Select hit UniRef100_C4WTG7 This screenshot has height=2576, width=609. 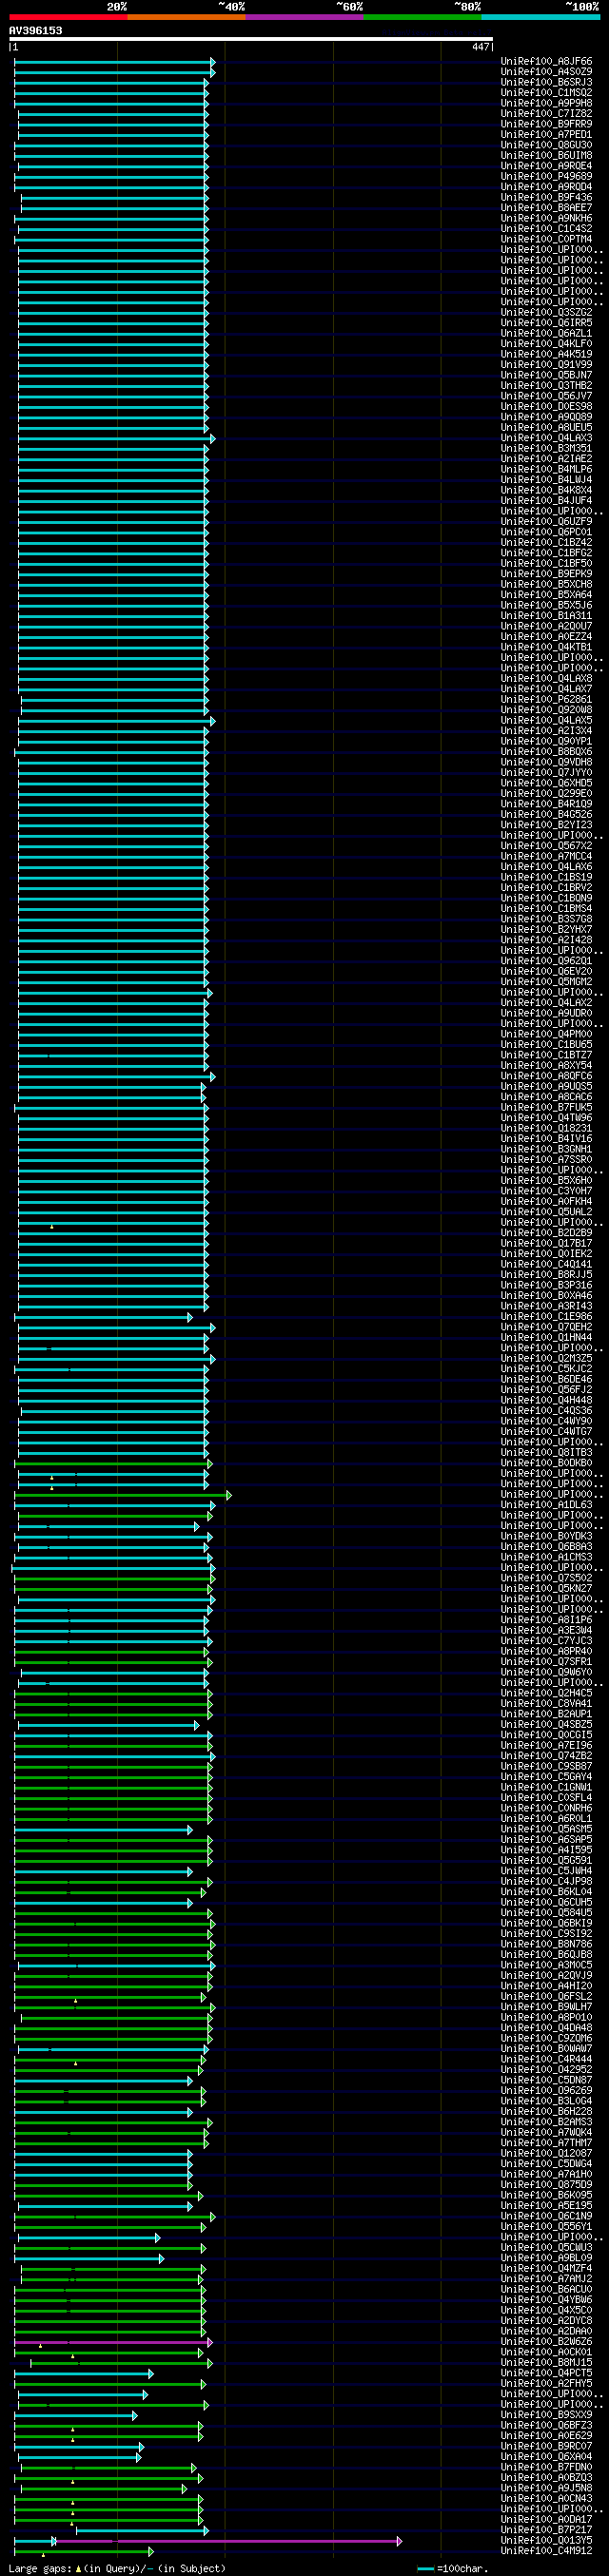[x=546, y=1432]
